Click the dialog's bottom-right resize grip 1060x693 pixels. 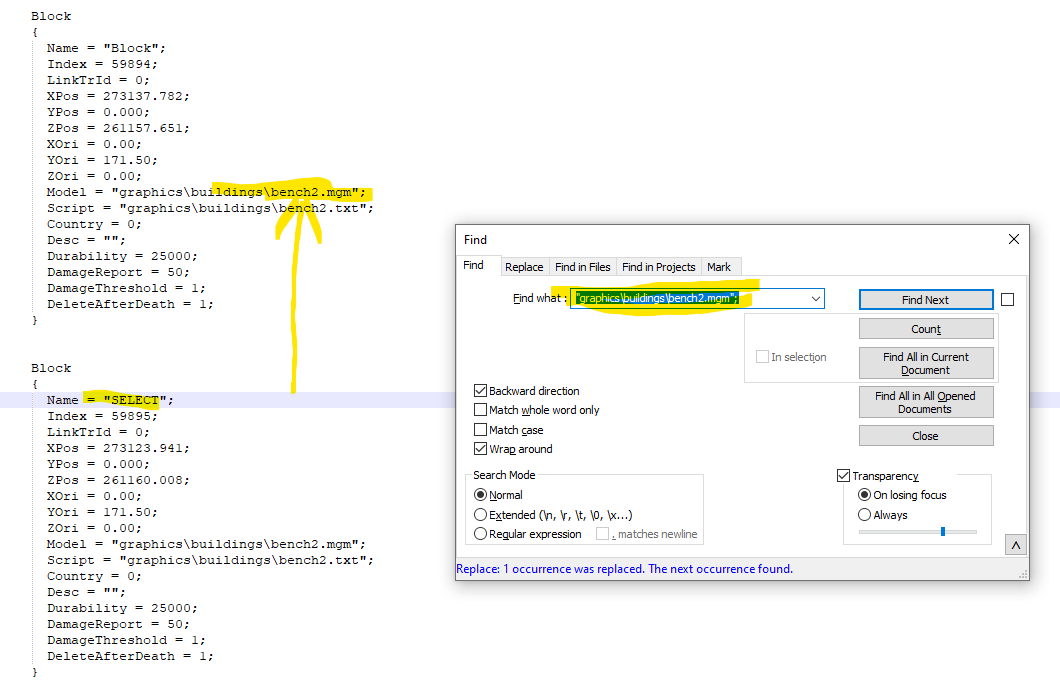click(x=1022, y=573)
